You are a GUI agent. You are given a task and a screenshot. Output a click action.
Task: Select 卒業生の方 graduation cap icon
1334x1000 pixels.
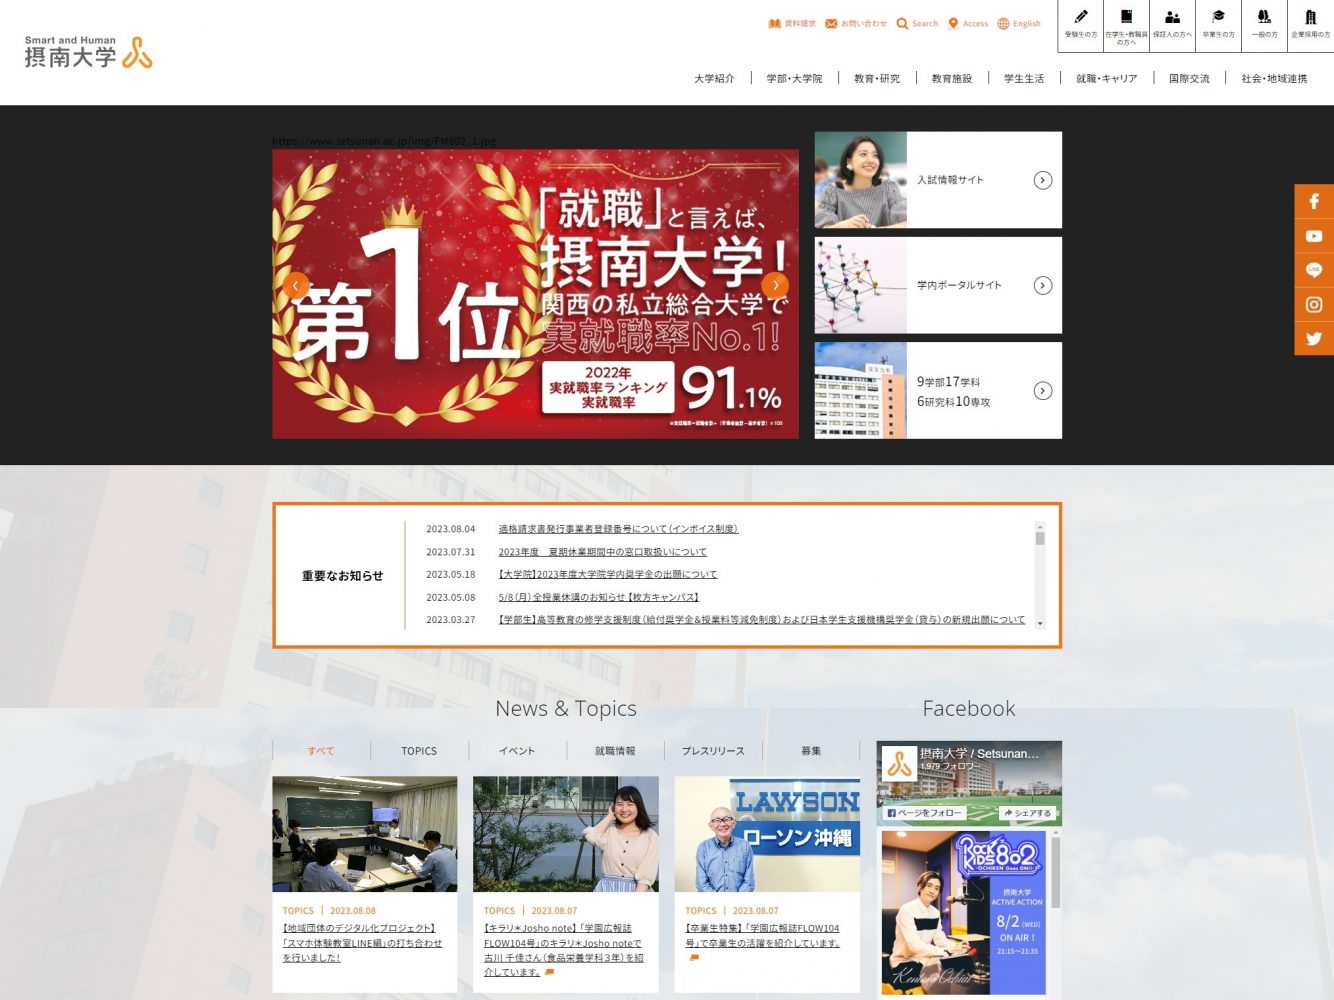1218,25
